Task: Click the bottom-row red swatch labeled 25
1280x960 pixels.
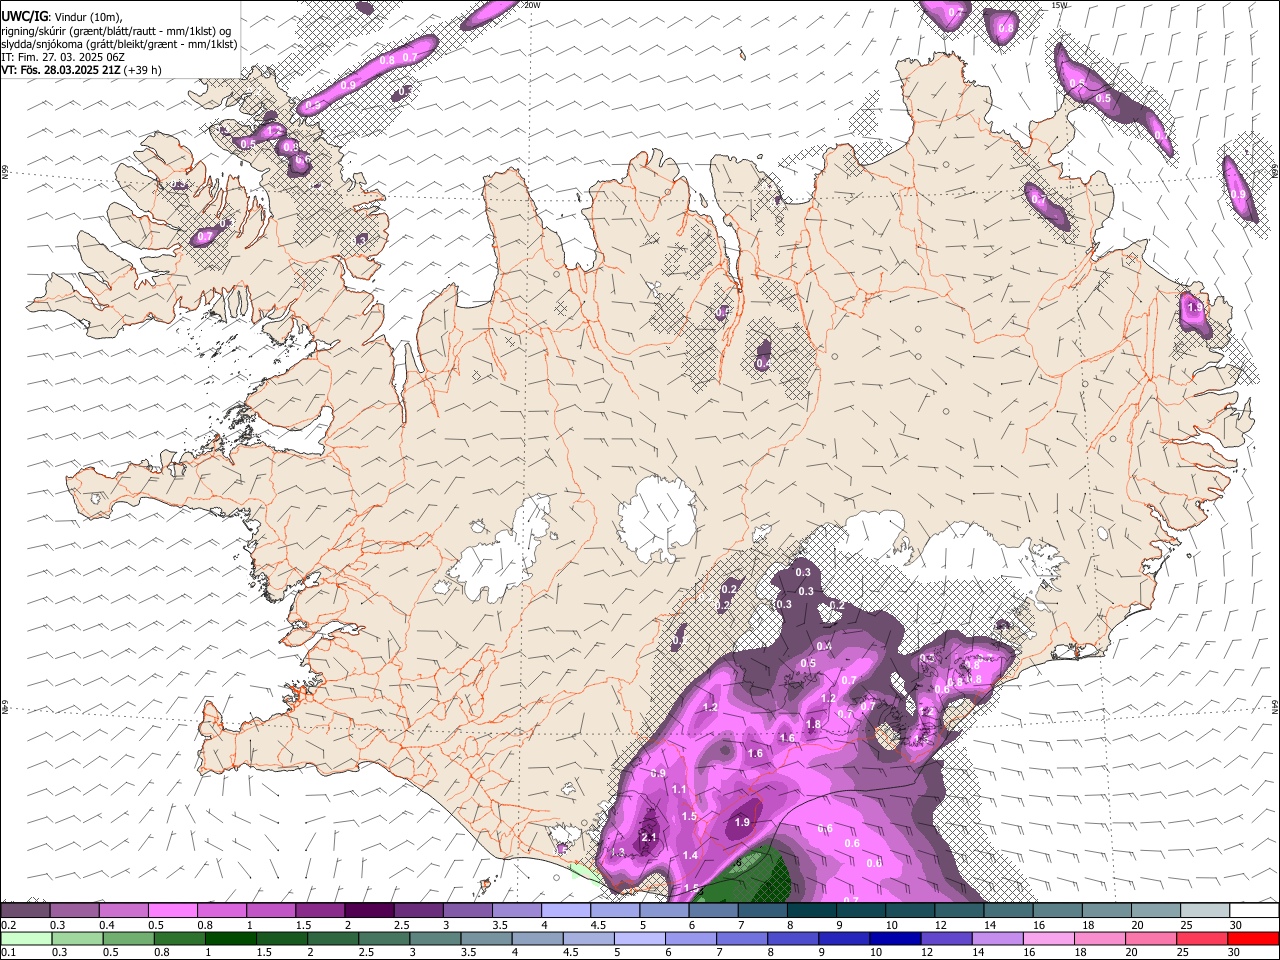Action: [1203, 938]
